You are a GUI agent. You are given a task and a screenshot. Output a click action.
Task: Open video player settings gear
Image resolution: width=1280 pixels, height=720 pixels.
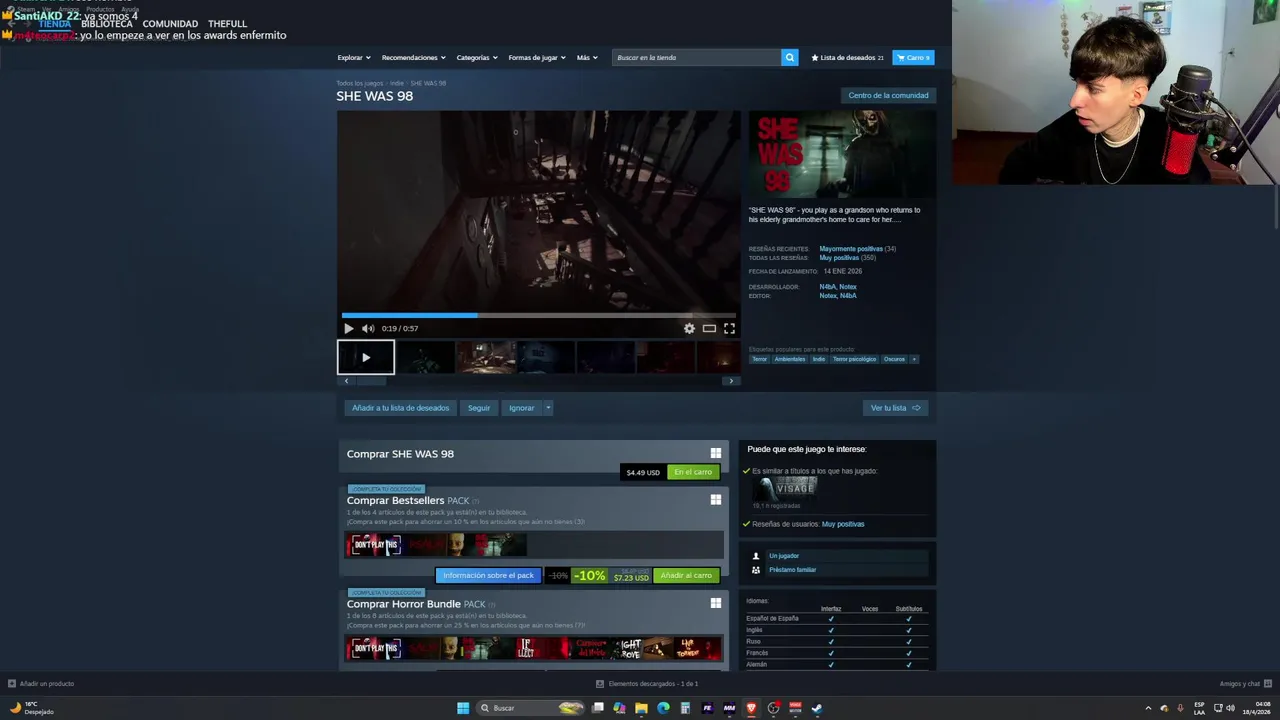[689, 328]
